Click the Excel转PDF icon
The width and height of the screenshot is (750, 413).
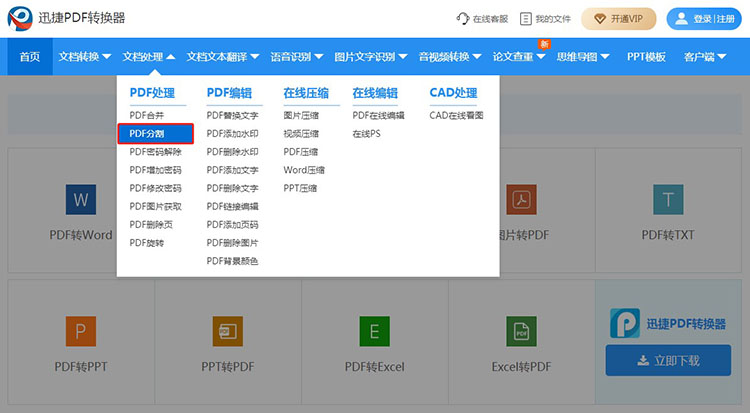point(521,331)
